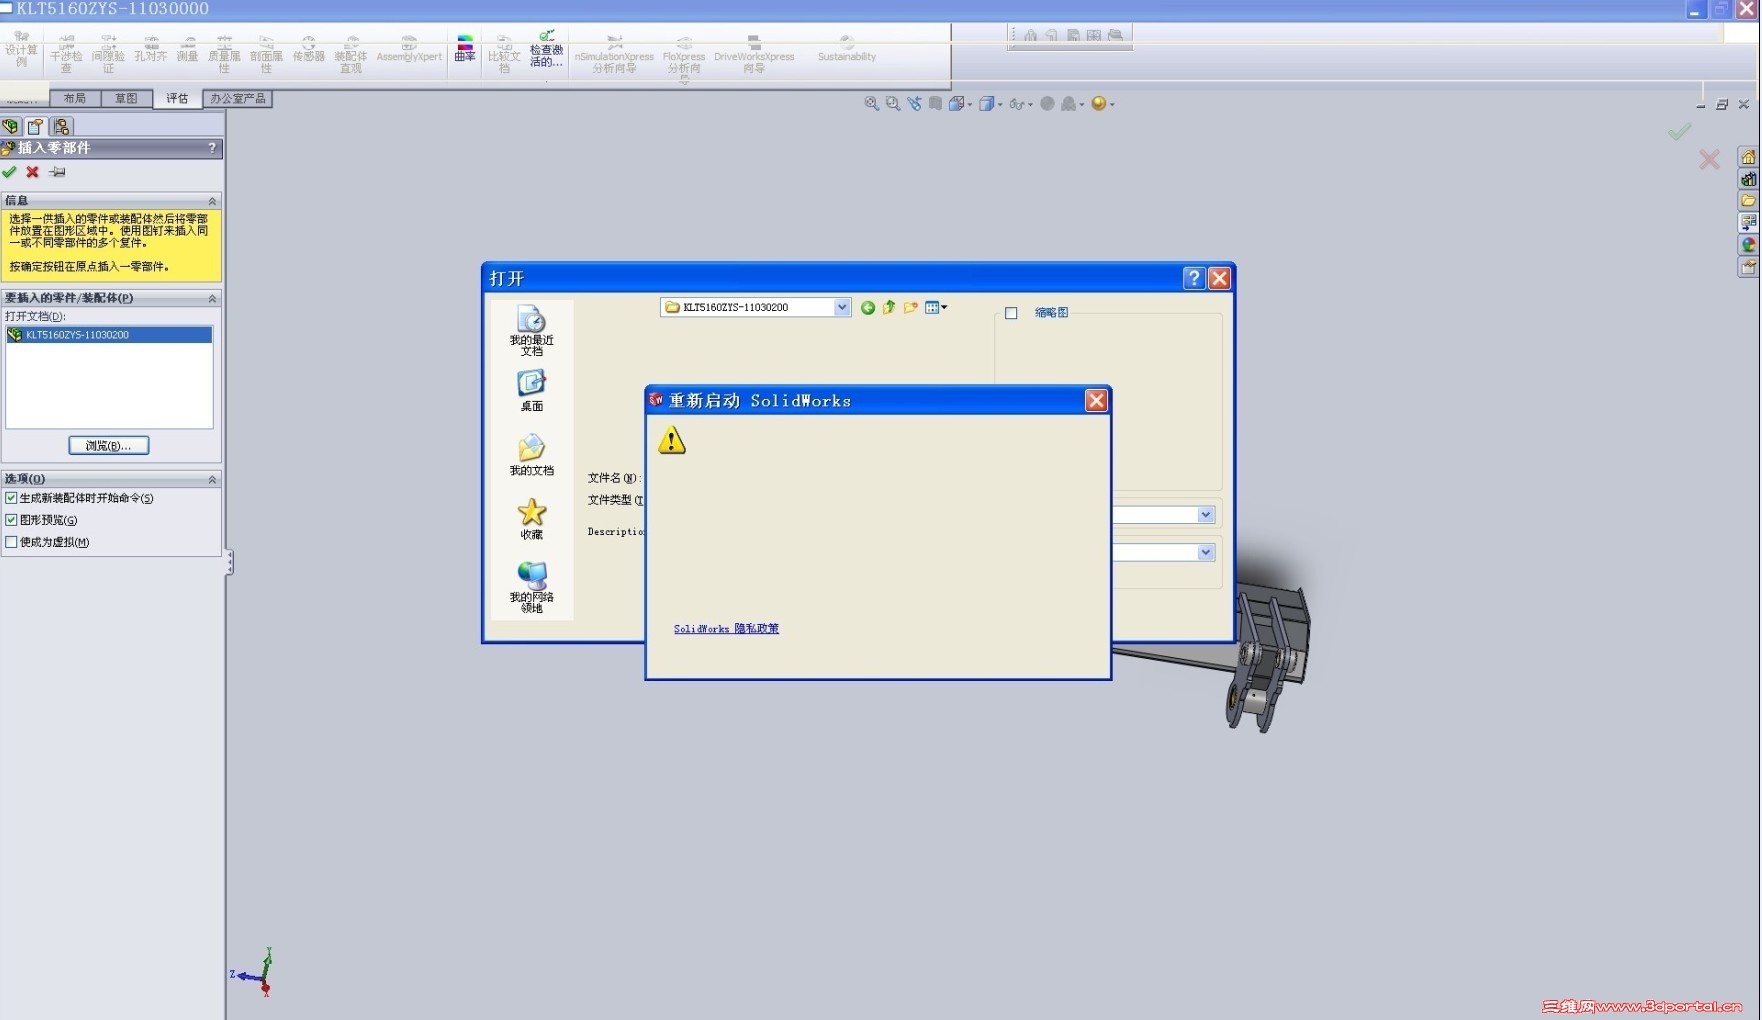Toggle the Curvature (曲率) display
Image resolution: width=1762 pixels, height=1020 pixels.
[465, 50]
